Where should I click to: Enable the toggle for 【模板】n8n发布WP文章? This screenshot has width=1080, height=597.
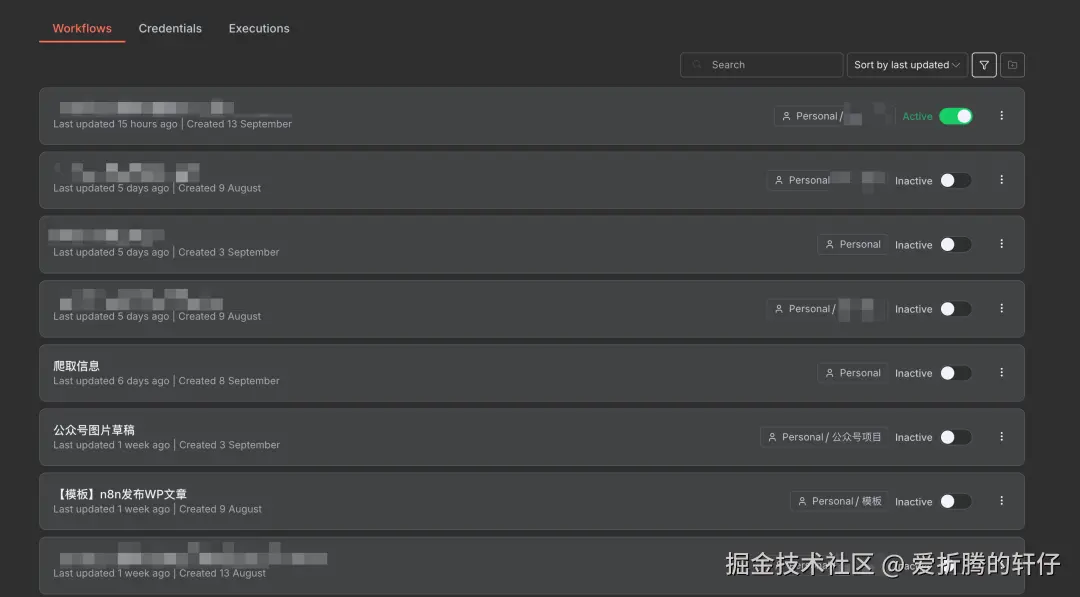955,501
